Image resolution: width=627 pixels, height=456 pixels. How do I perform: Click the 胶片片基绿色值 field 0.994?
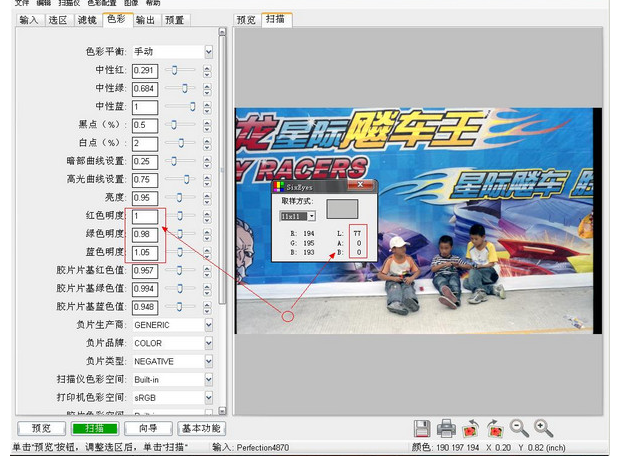coord(145,289)
